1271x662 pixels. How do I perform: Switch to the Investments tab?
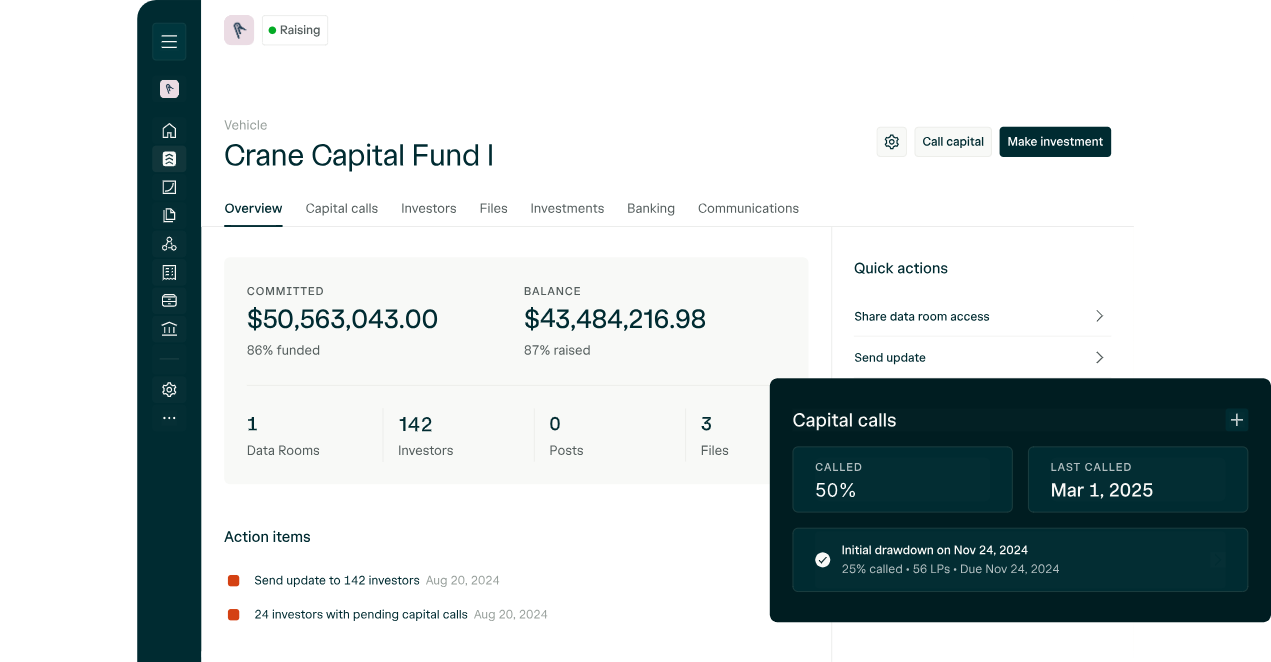pyautogui.click(x=567, y=209)
